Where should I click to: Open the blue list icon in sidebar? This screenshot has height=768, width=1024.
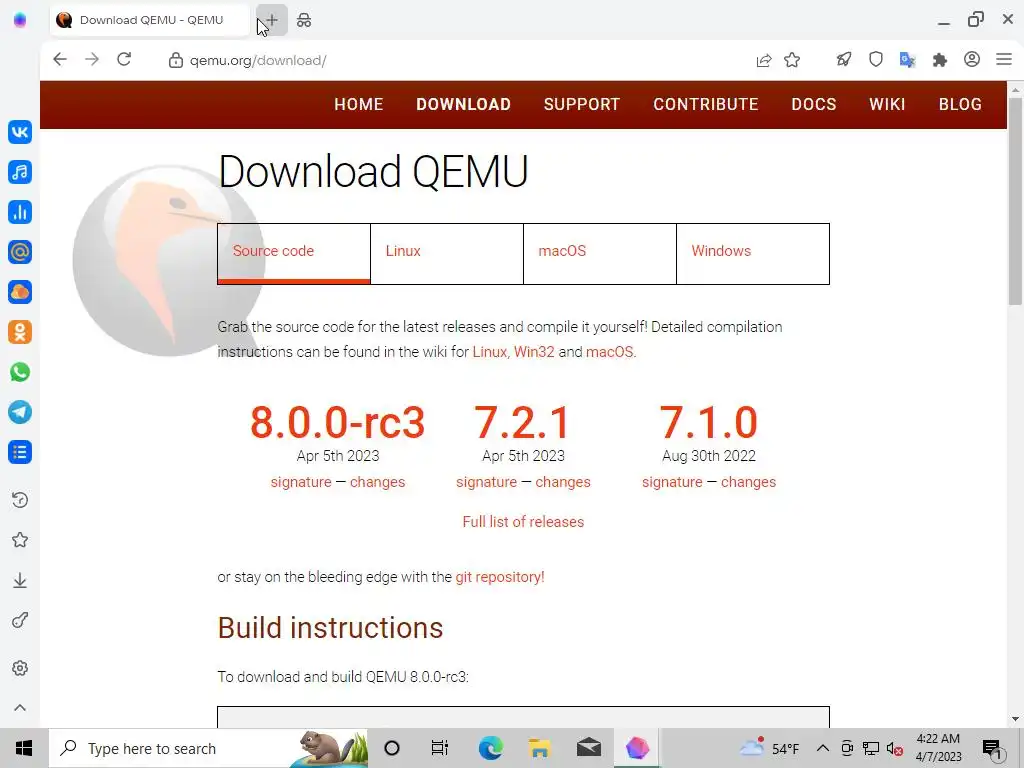(x=20, y=452)
